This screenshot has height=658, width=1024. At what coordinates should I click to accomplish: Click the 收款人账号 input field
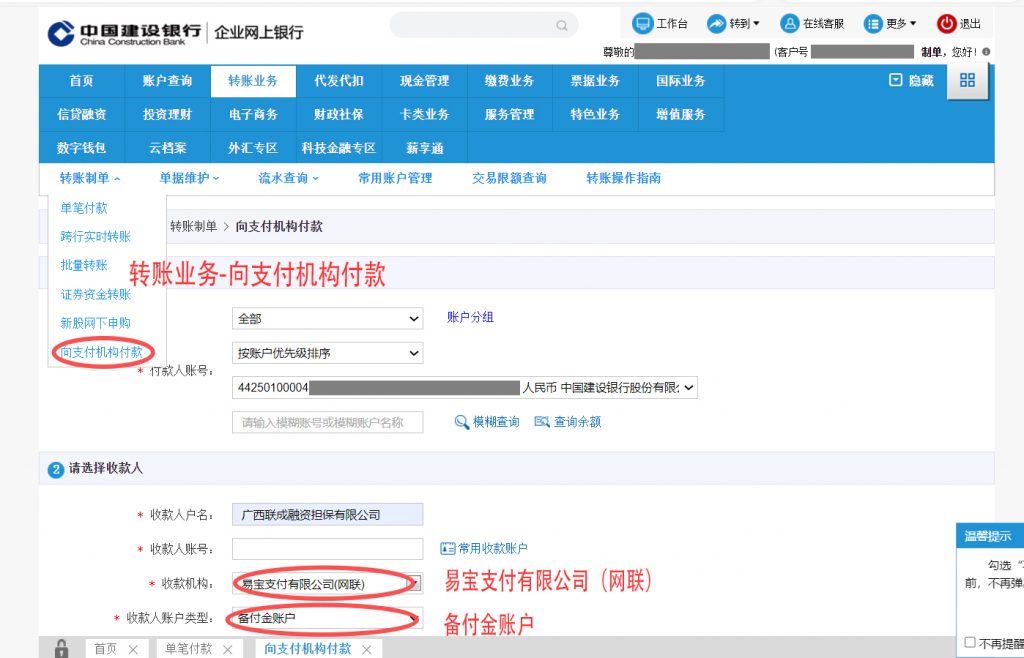point(327,548)
